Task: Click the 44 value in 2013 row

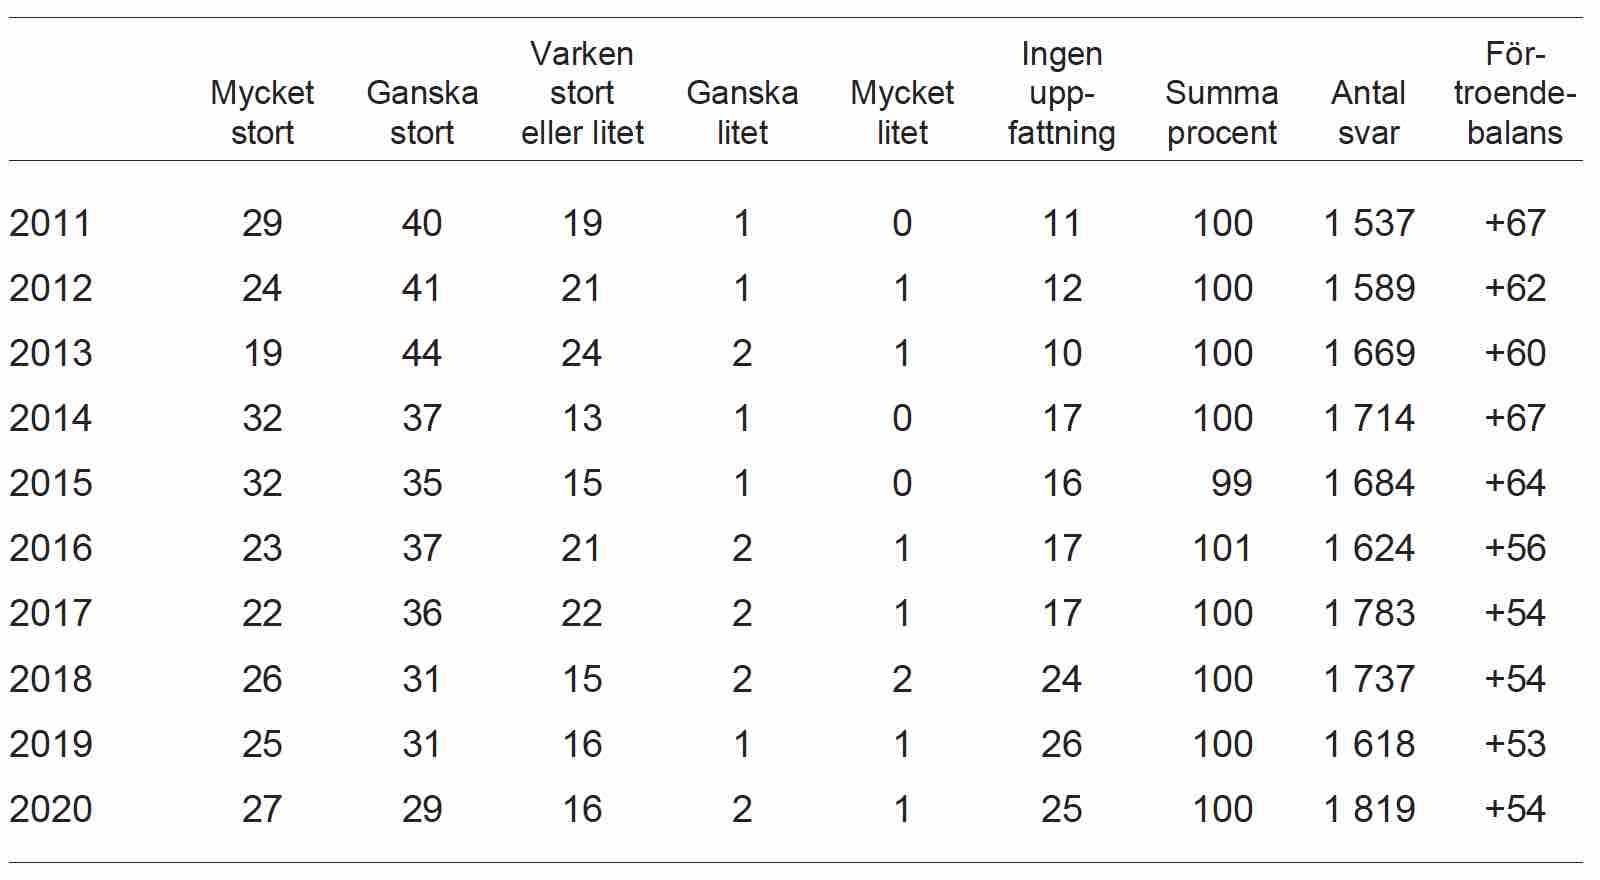Action: coord(422,353)
